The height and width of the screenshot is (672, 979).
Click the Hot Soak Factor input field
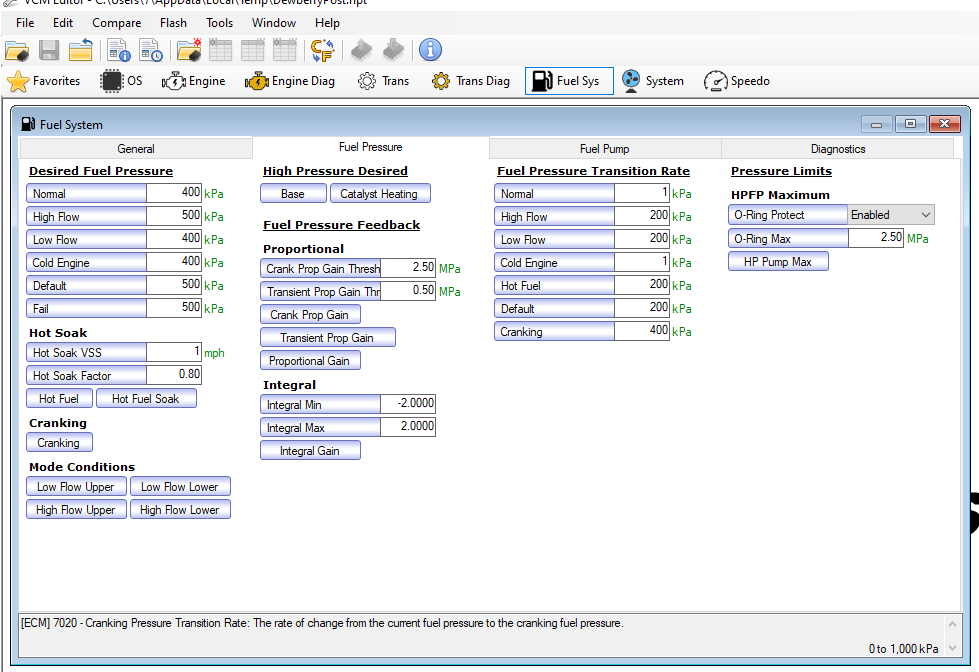[x=174, y=375]
